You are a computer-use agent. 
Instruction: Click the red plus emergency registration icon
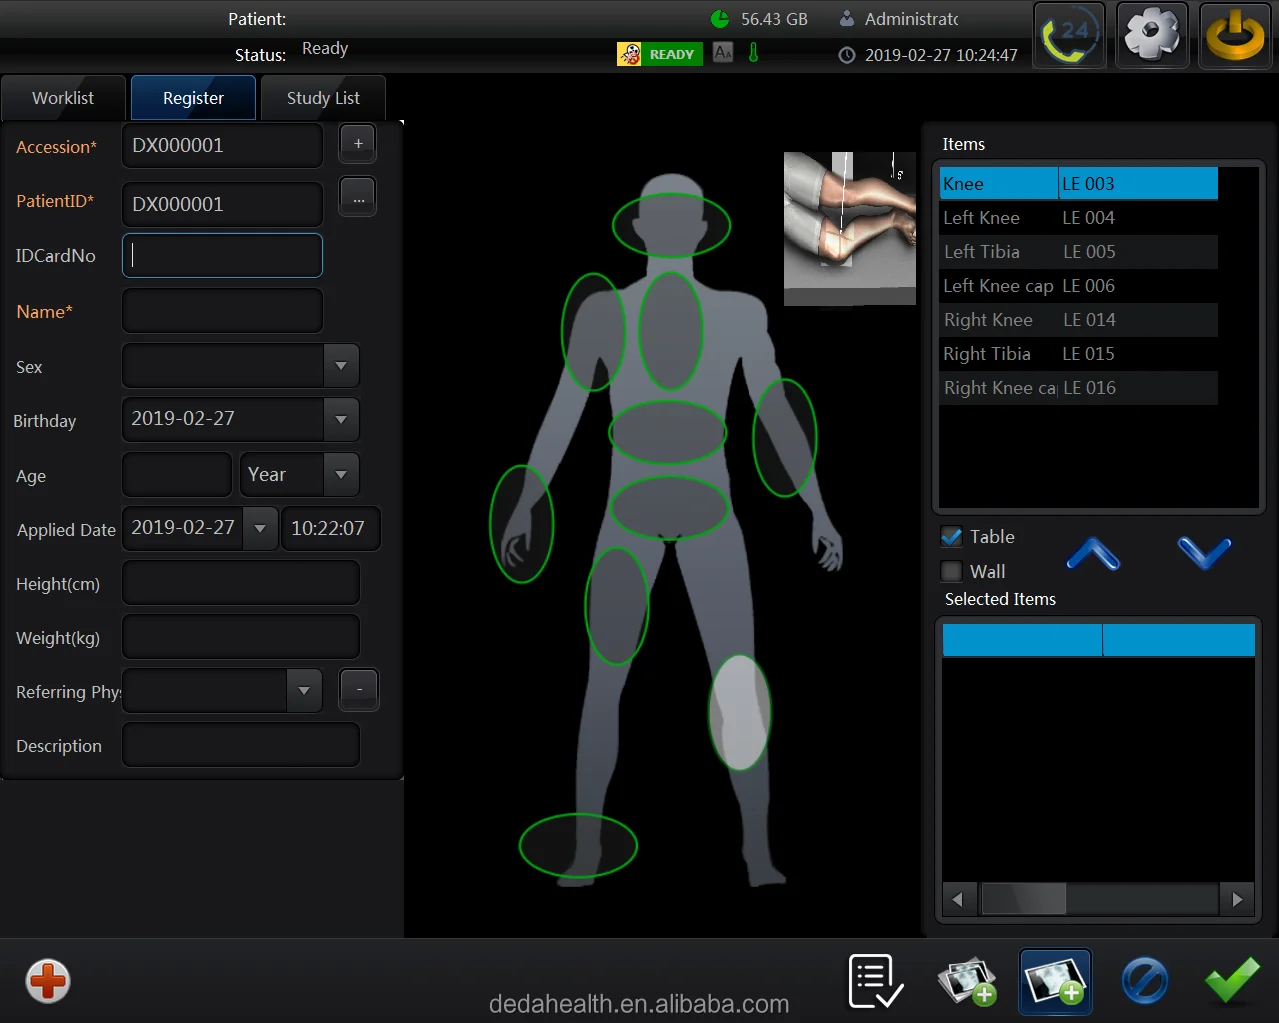[48, 981]
